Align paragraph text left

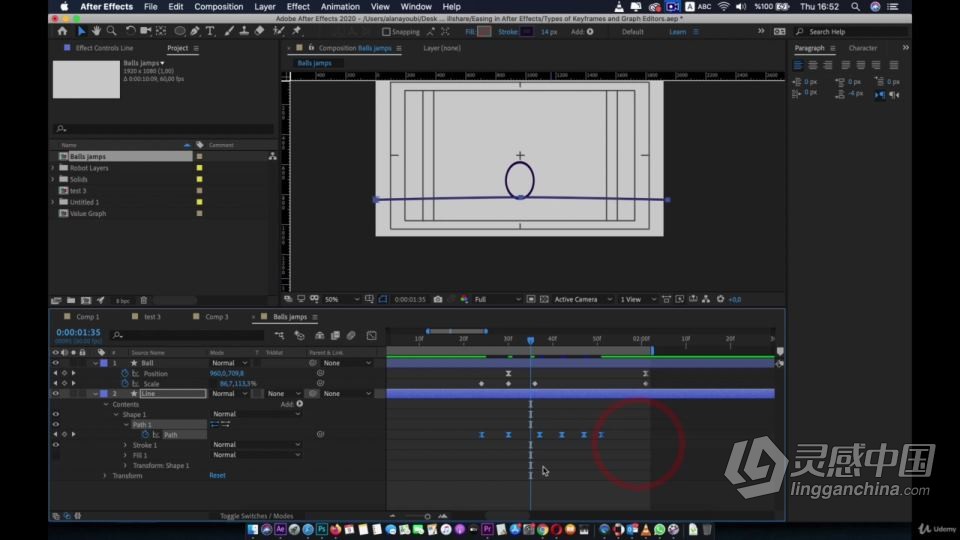798,65
